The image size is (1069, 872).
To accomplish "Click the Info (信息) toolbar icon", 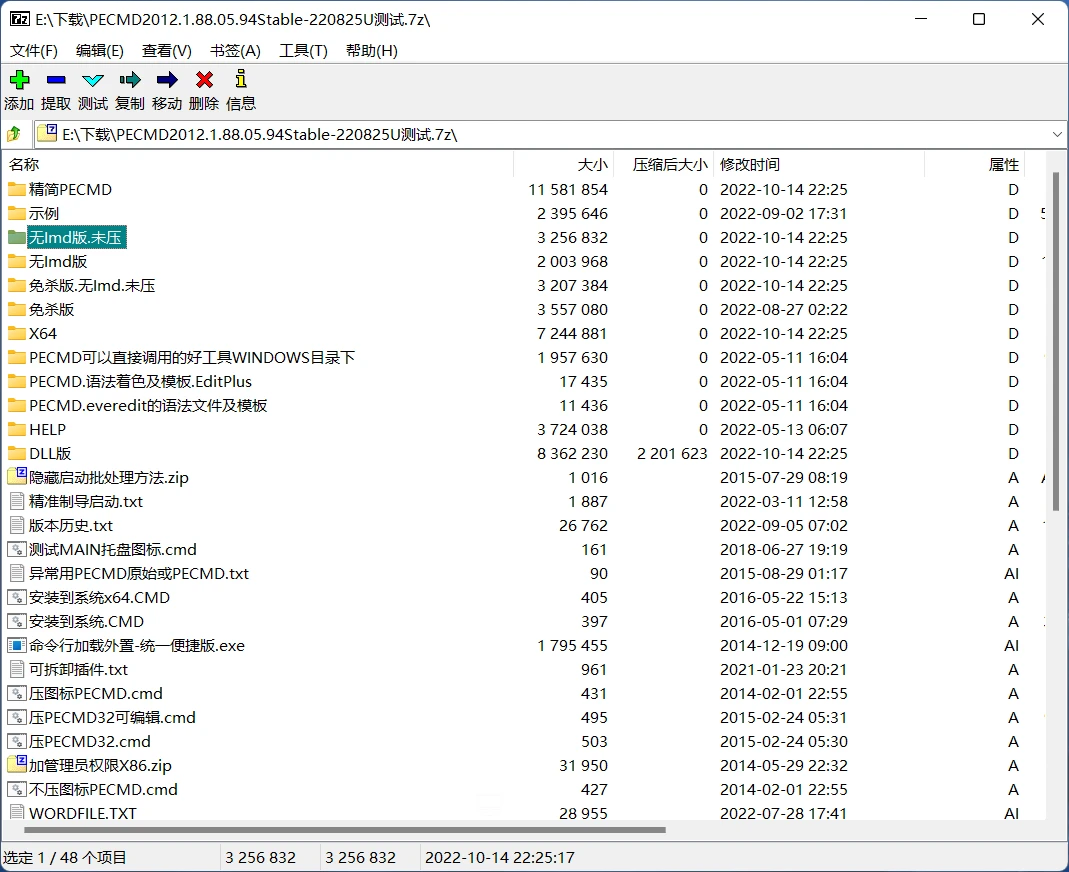I will [241, 79].
